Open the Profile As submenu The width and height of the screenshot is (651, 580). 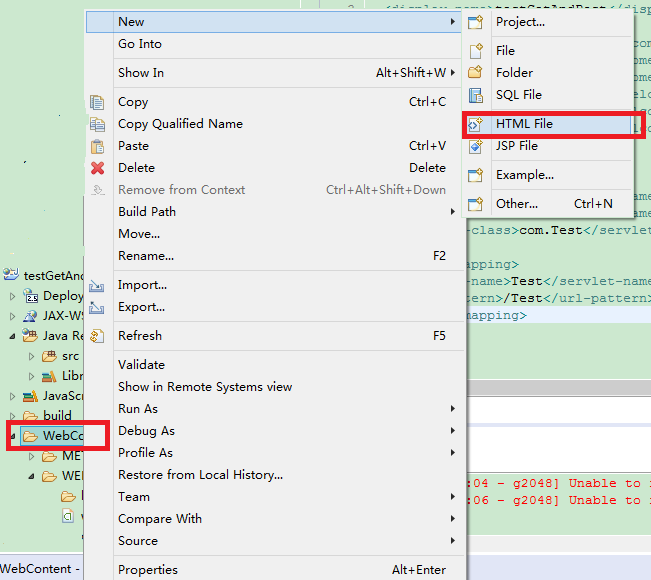click(274, 453)
